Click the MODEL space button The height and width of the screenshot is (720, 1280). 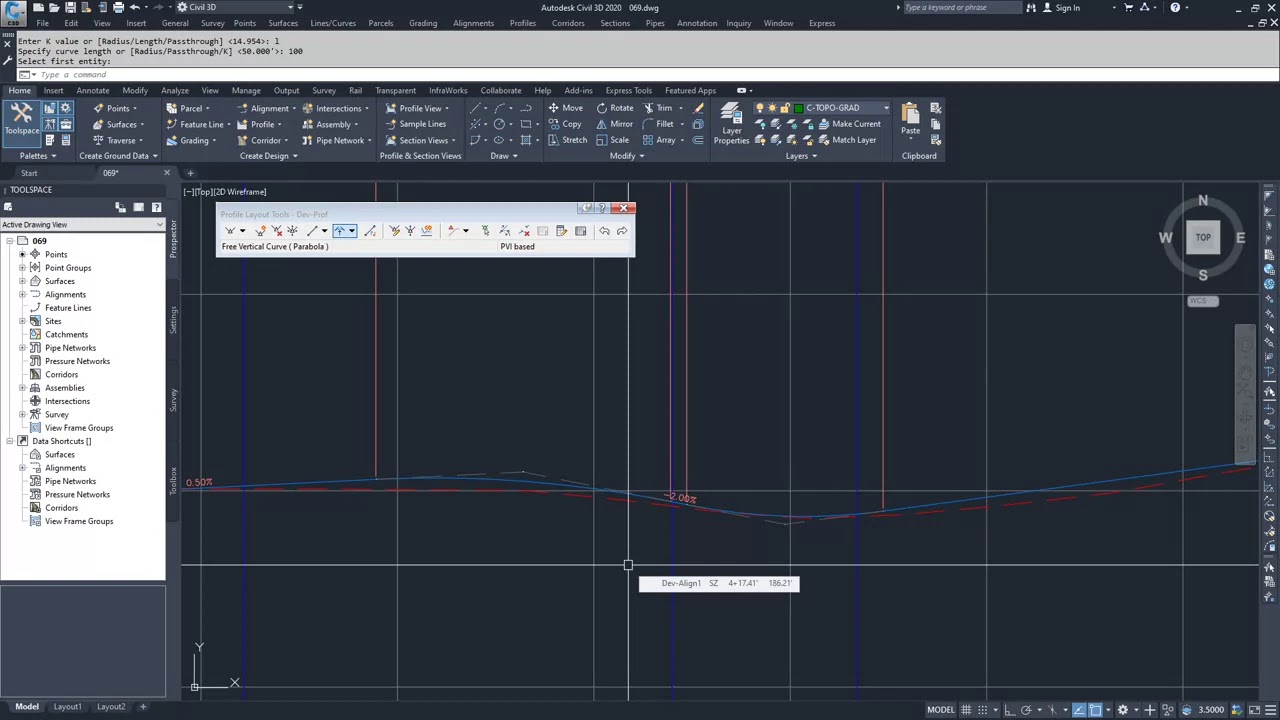pyautogui.click(x=940, y=710)
